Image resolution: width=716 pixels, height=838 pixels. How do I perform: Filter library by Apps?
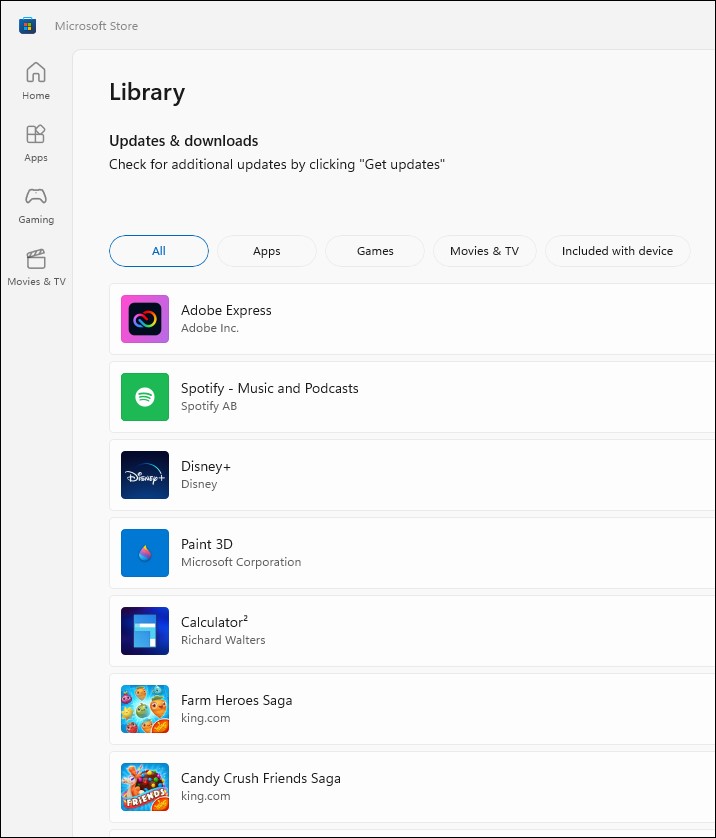coord(267,251)
